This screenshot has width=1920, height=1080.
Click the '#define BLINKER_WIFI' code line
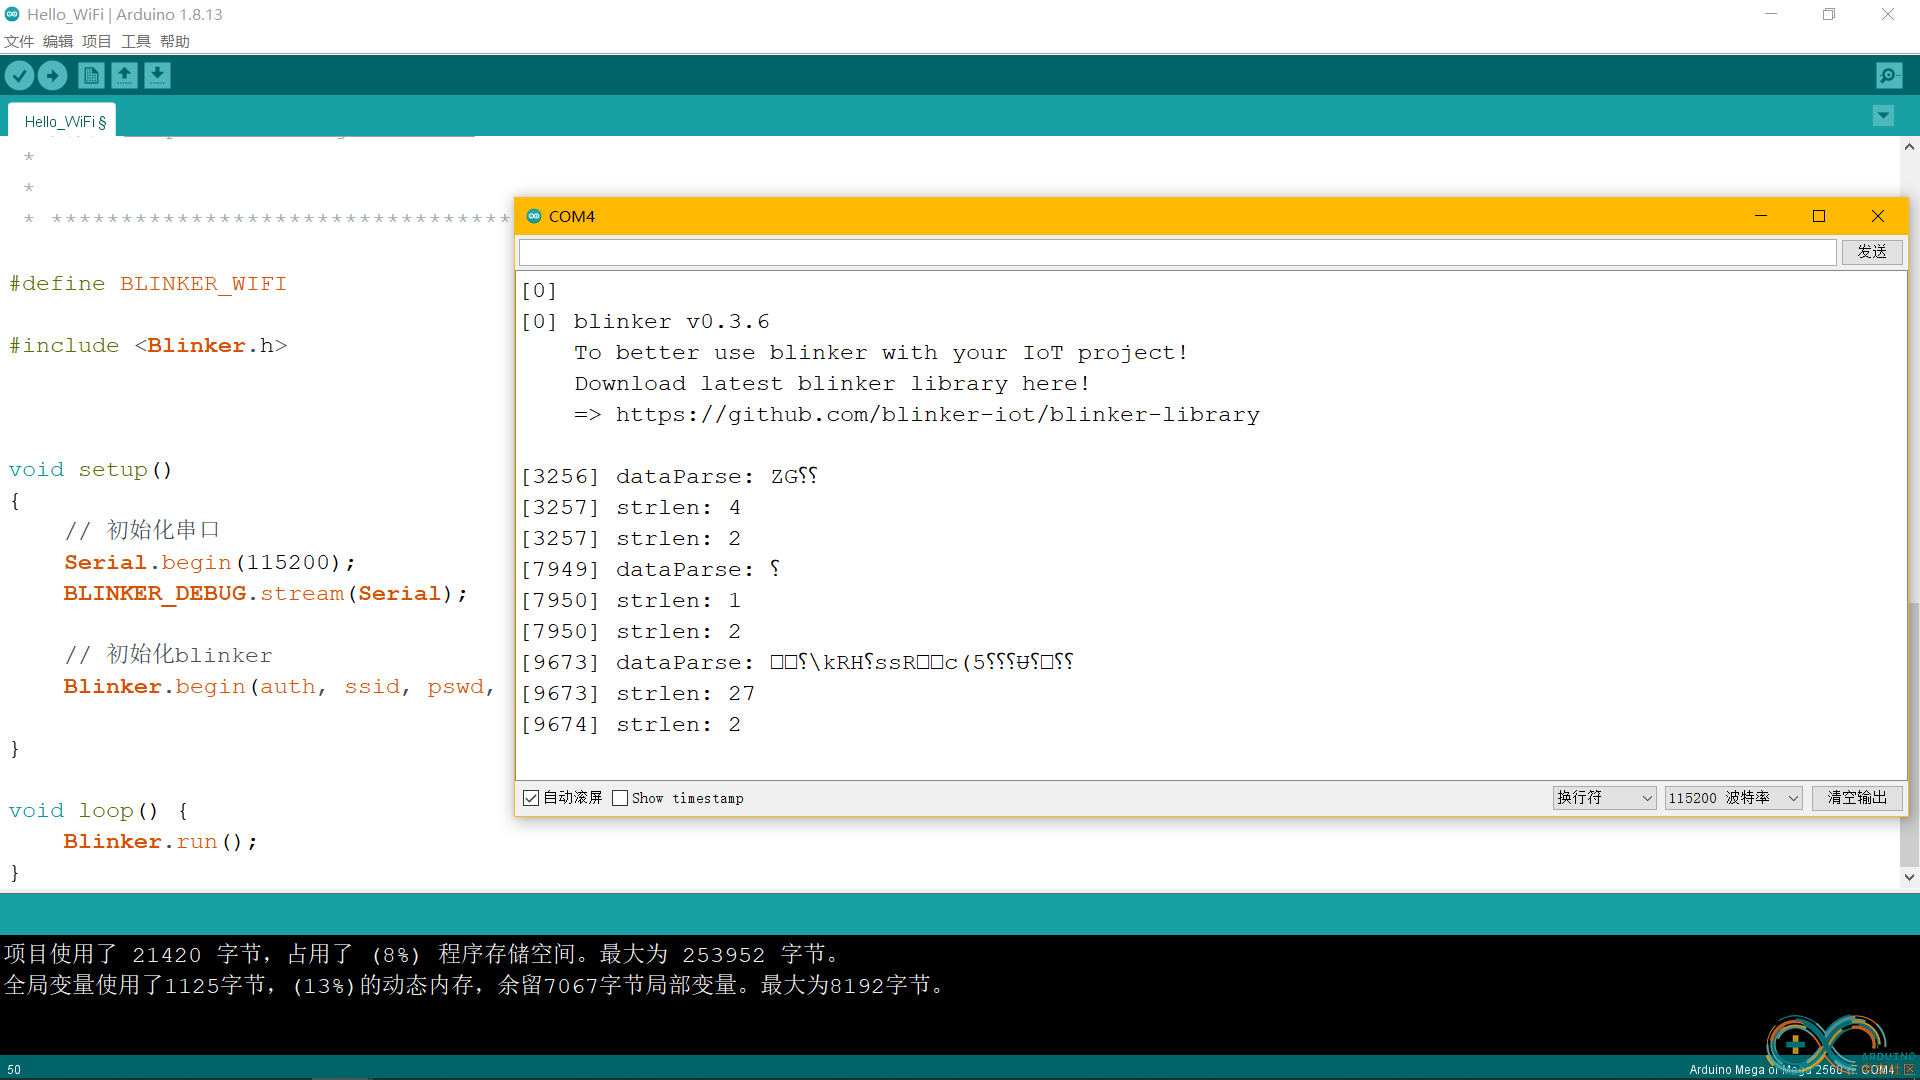click(148, 284)
